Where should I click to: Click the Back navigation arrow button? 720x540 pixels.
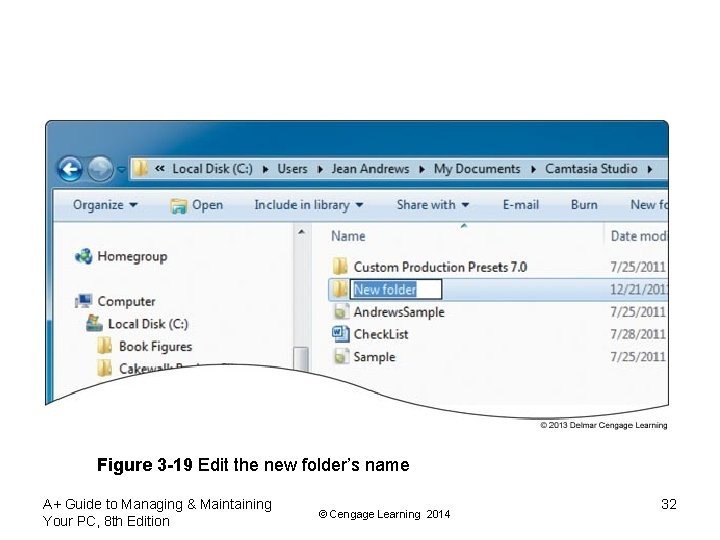pyautogui.click(x=70, y=169)
